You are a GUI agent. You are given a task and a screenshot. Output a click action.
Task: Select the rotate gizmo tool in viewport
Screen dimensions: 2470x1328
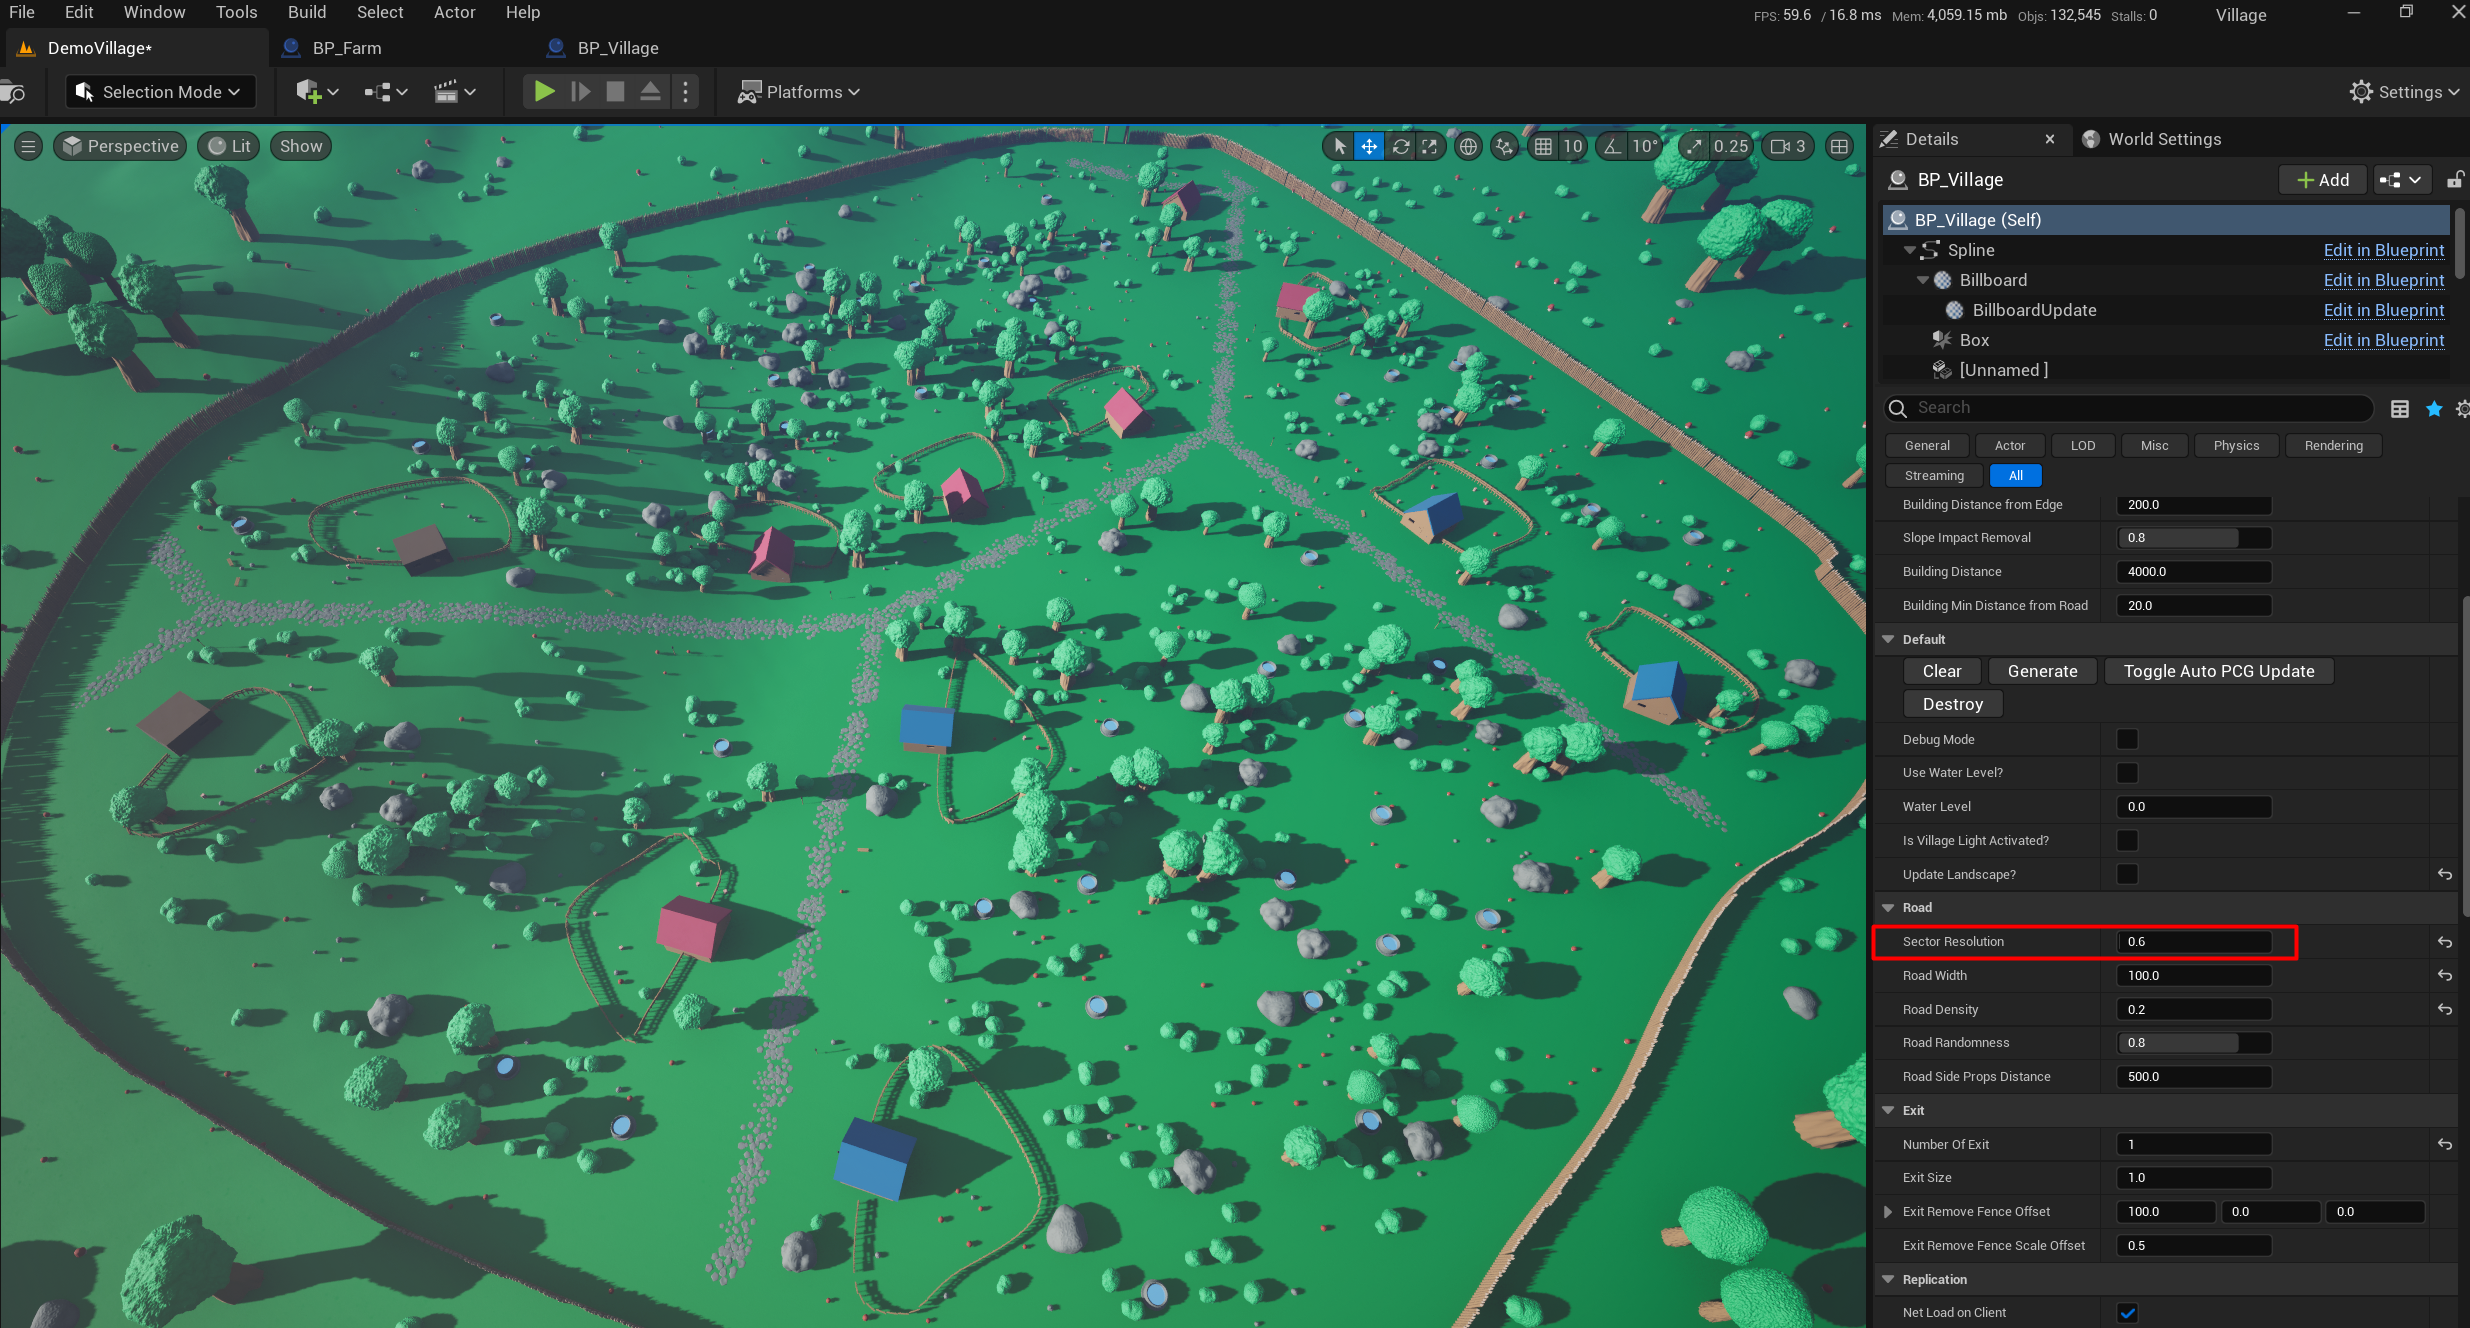pyautogui.click(x=1400, y=146)
